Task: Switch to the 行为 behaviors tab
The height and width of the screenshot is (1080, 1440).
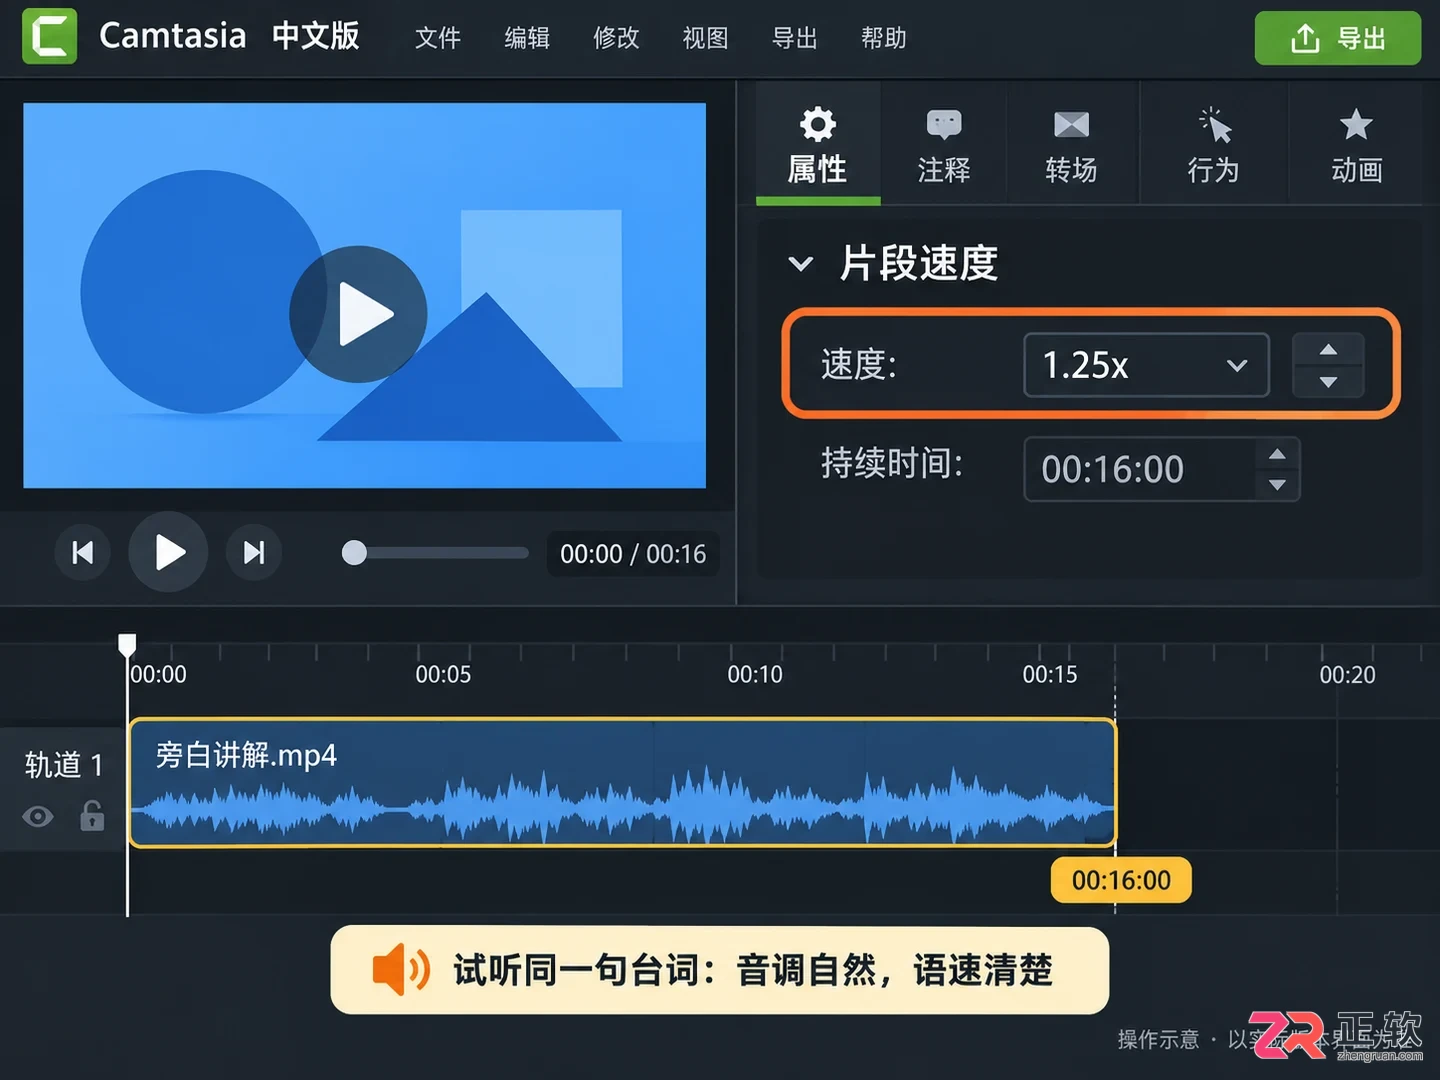Action: [x=1213, y=144]
